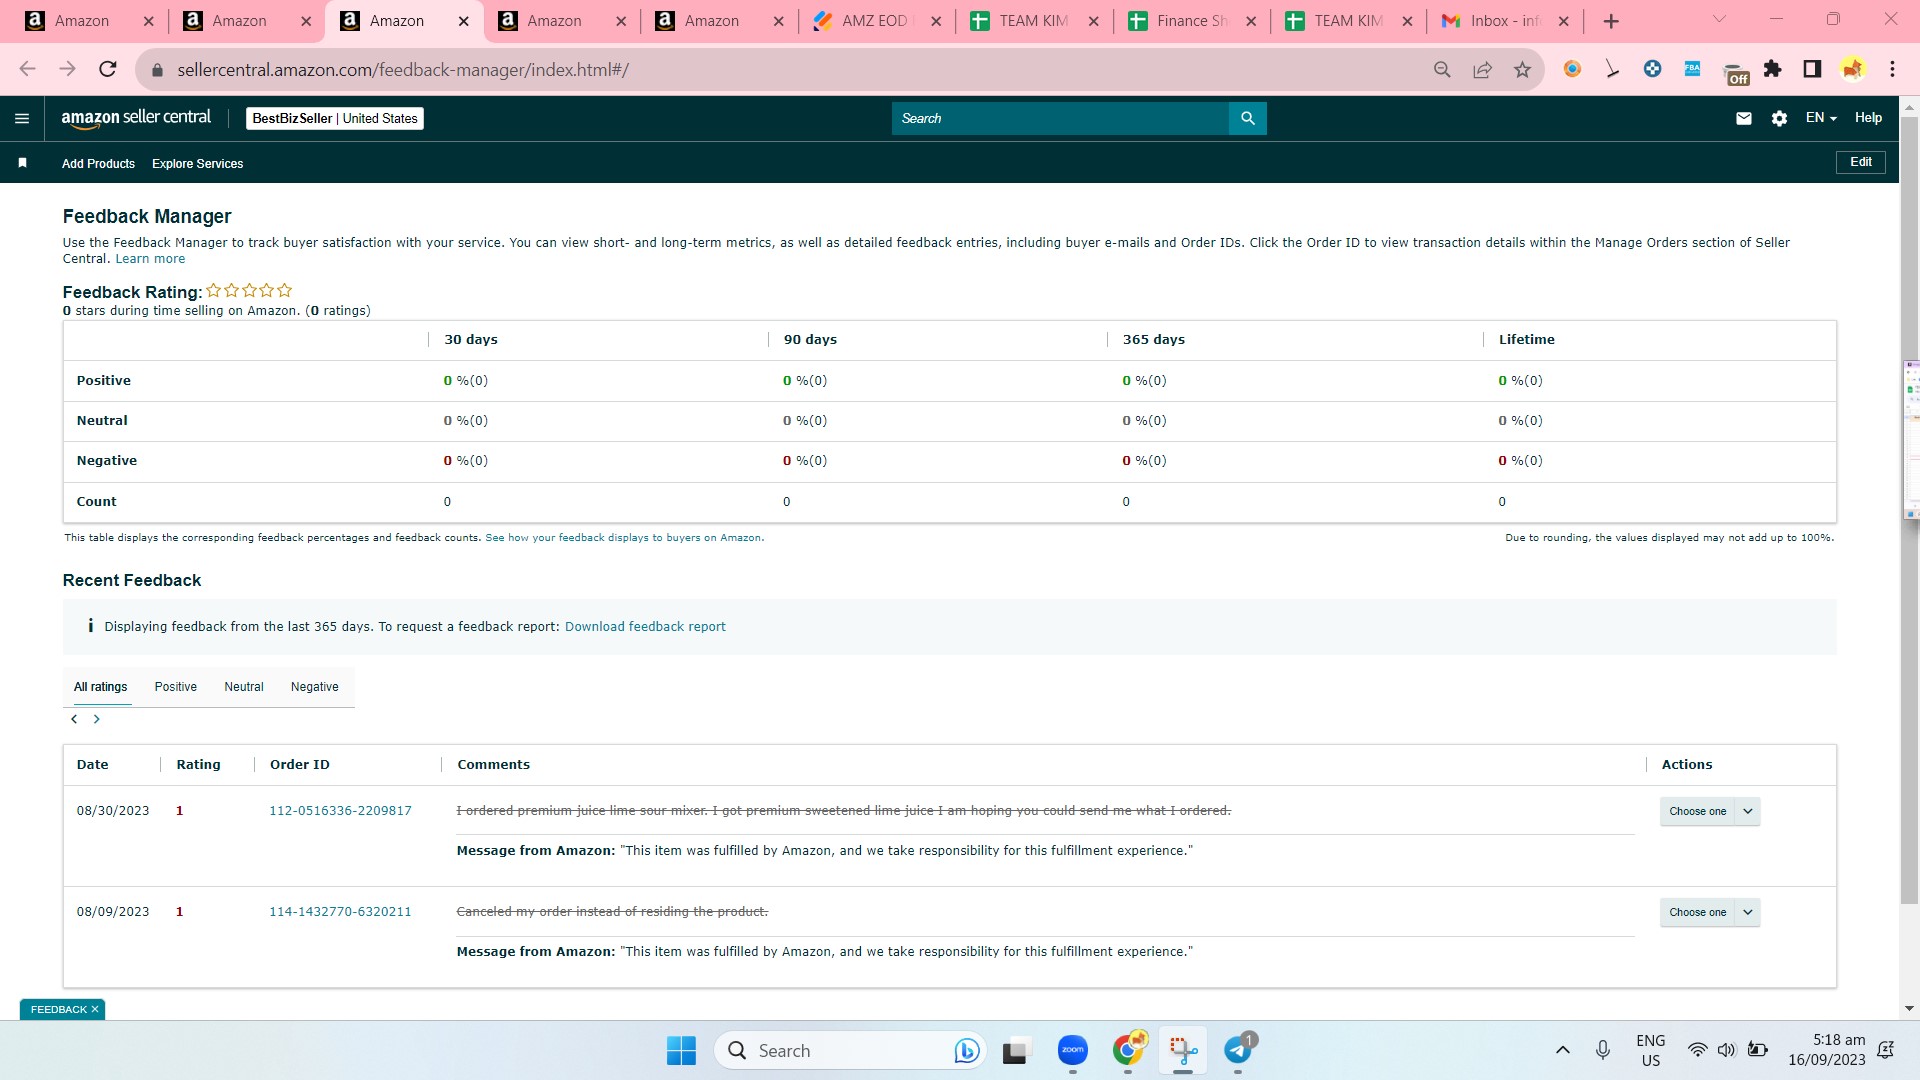Open Snipping Tool from the taskbar
The image size is (1920, 1080).
1183,1050
